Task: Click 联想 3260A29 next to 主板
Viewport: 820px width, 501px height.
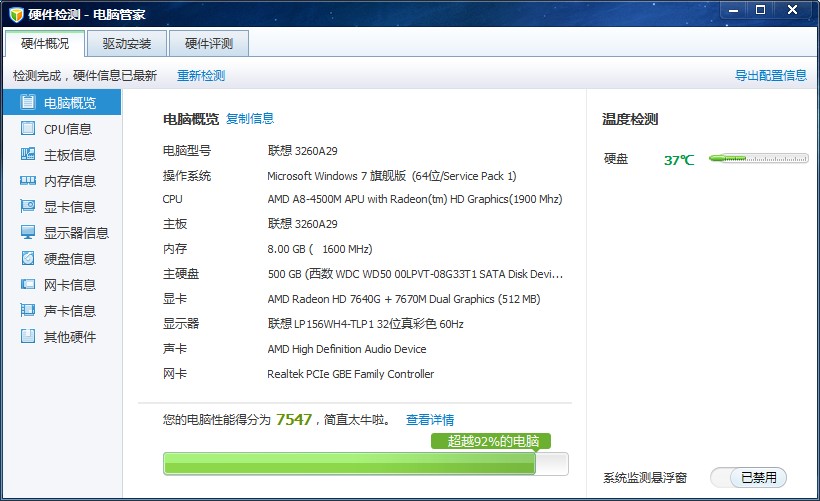Action: [302, 224]
